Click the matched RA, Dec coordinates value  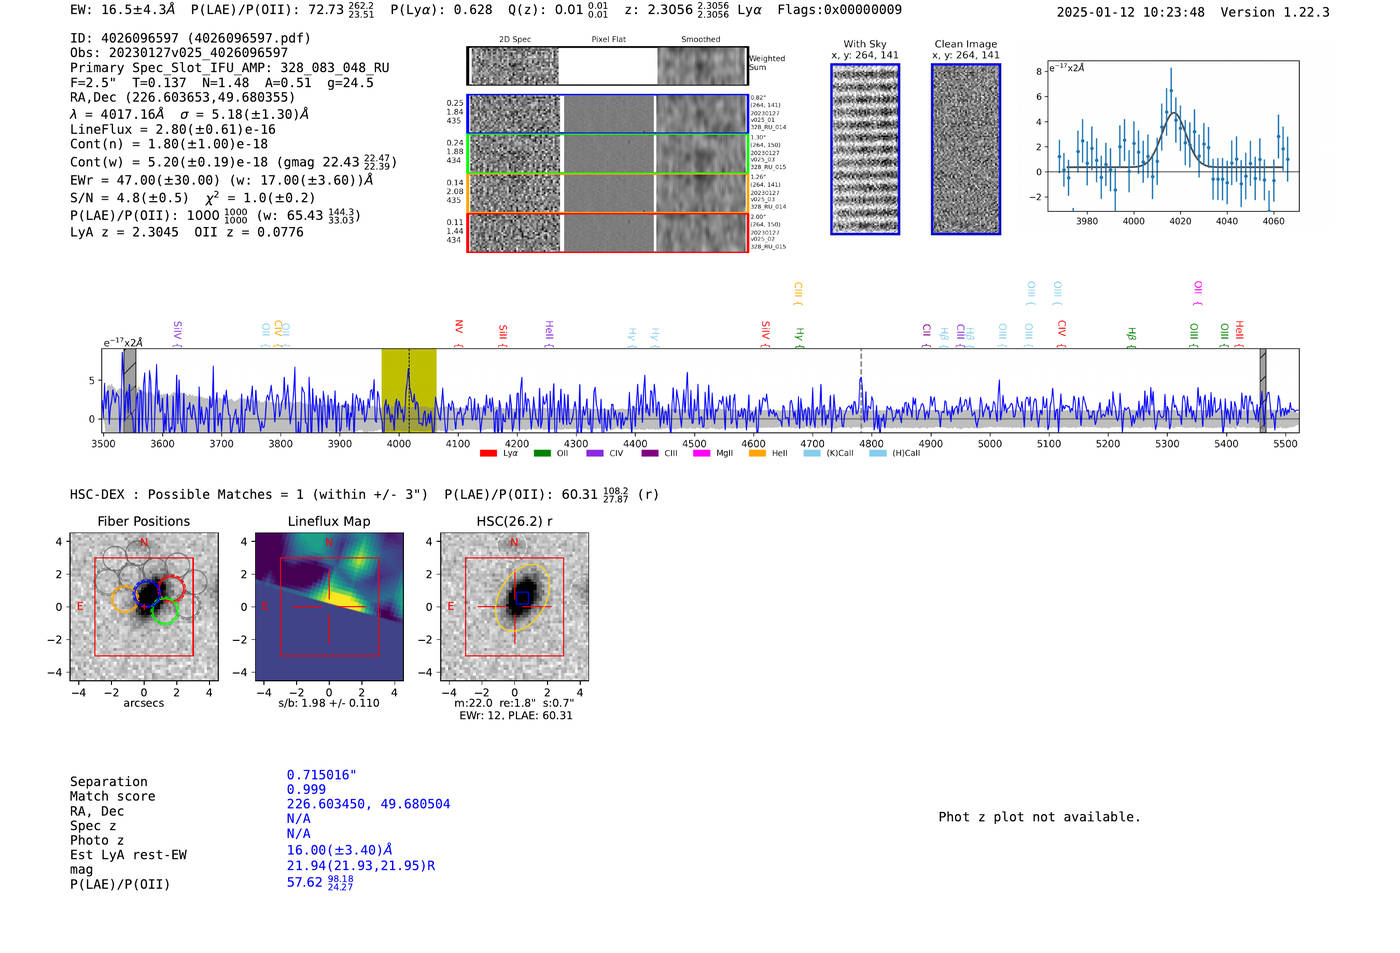coord(368,804)
